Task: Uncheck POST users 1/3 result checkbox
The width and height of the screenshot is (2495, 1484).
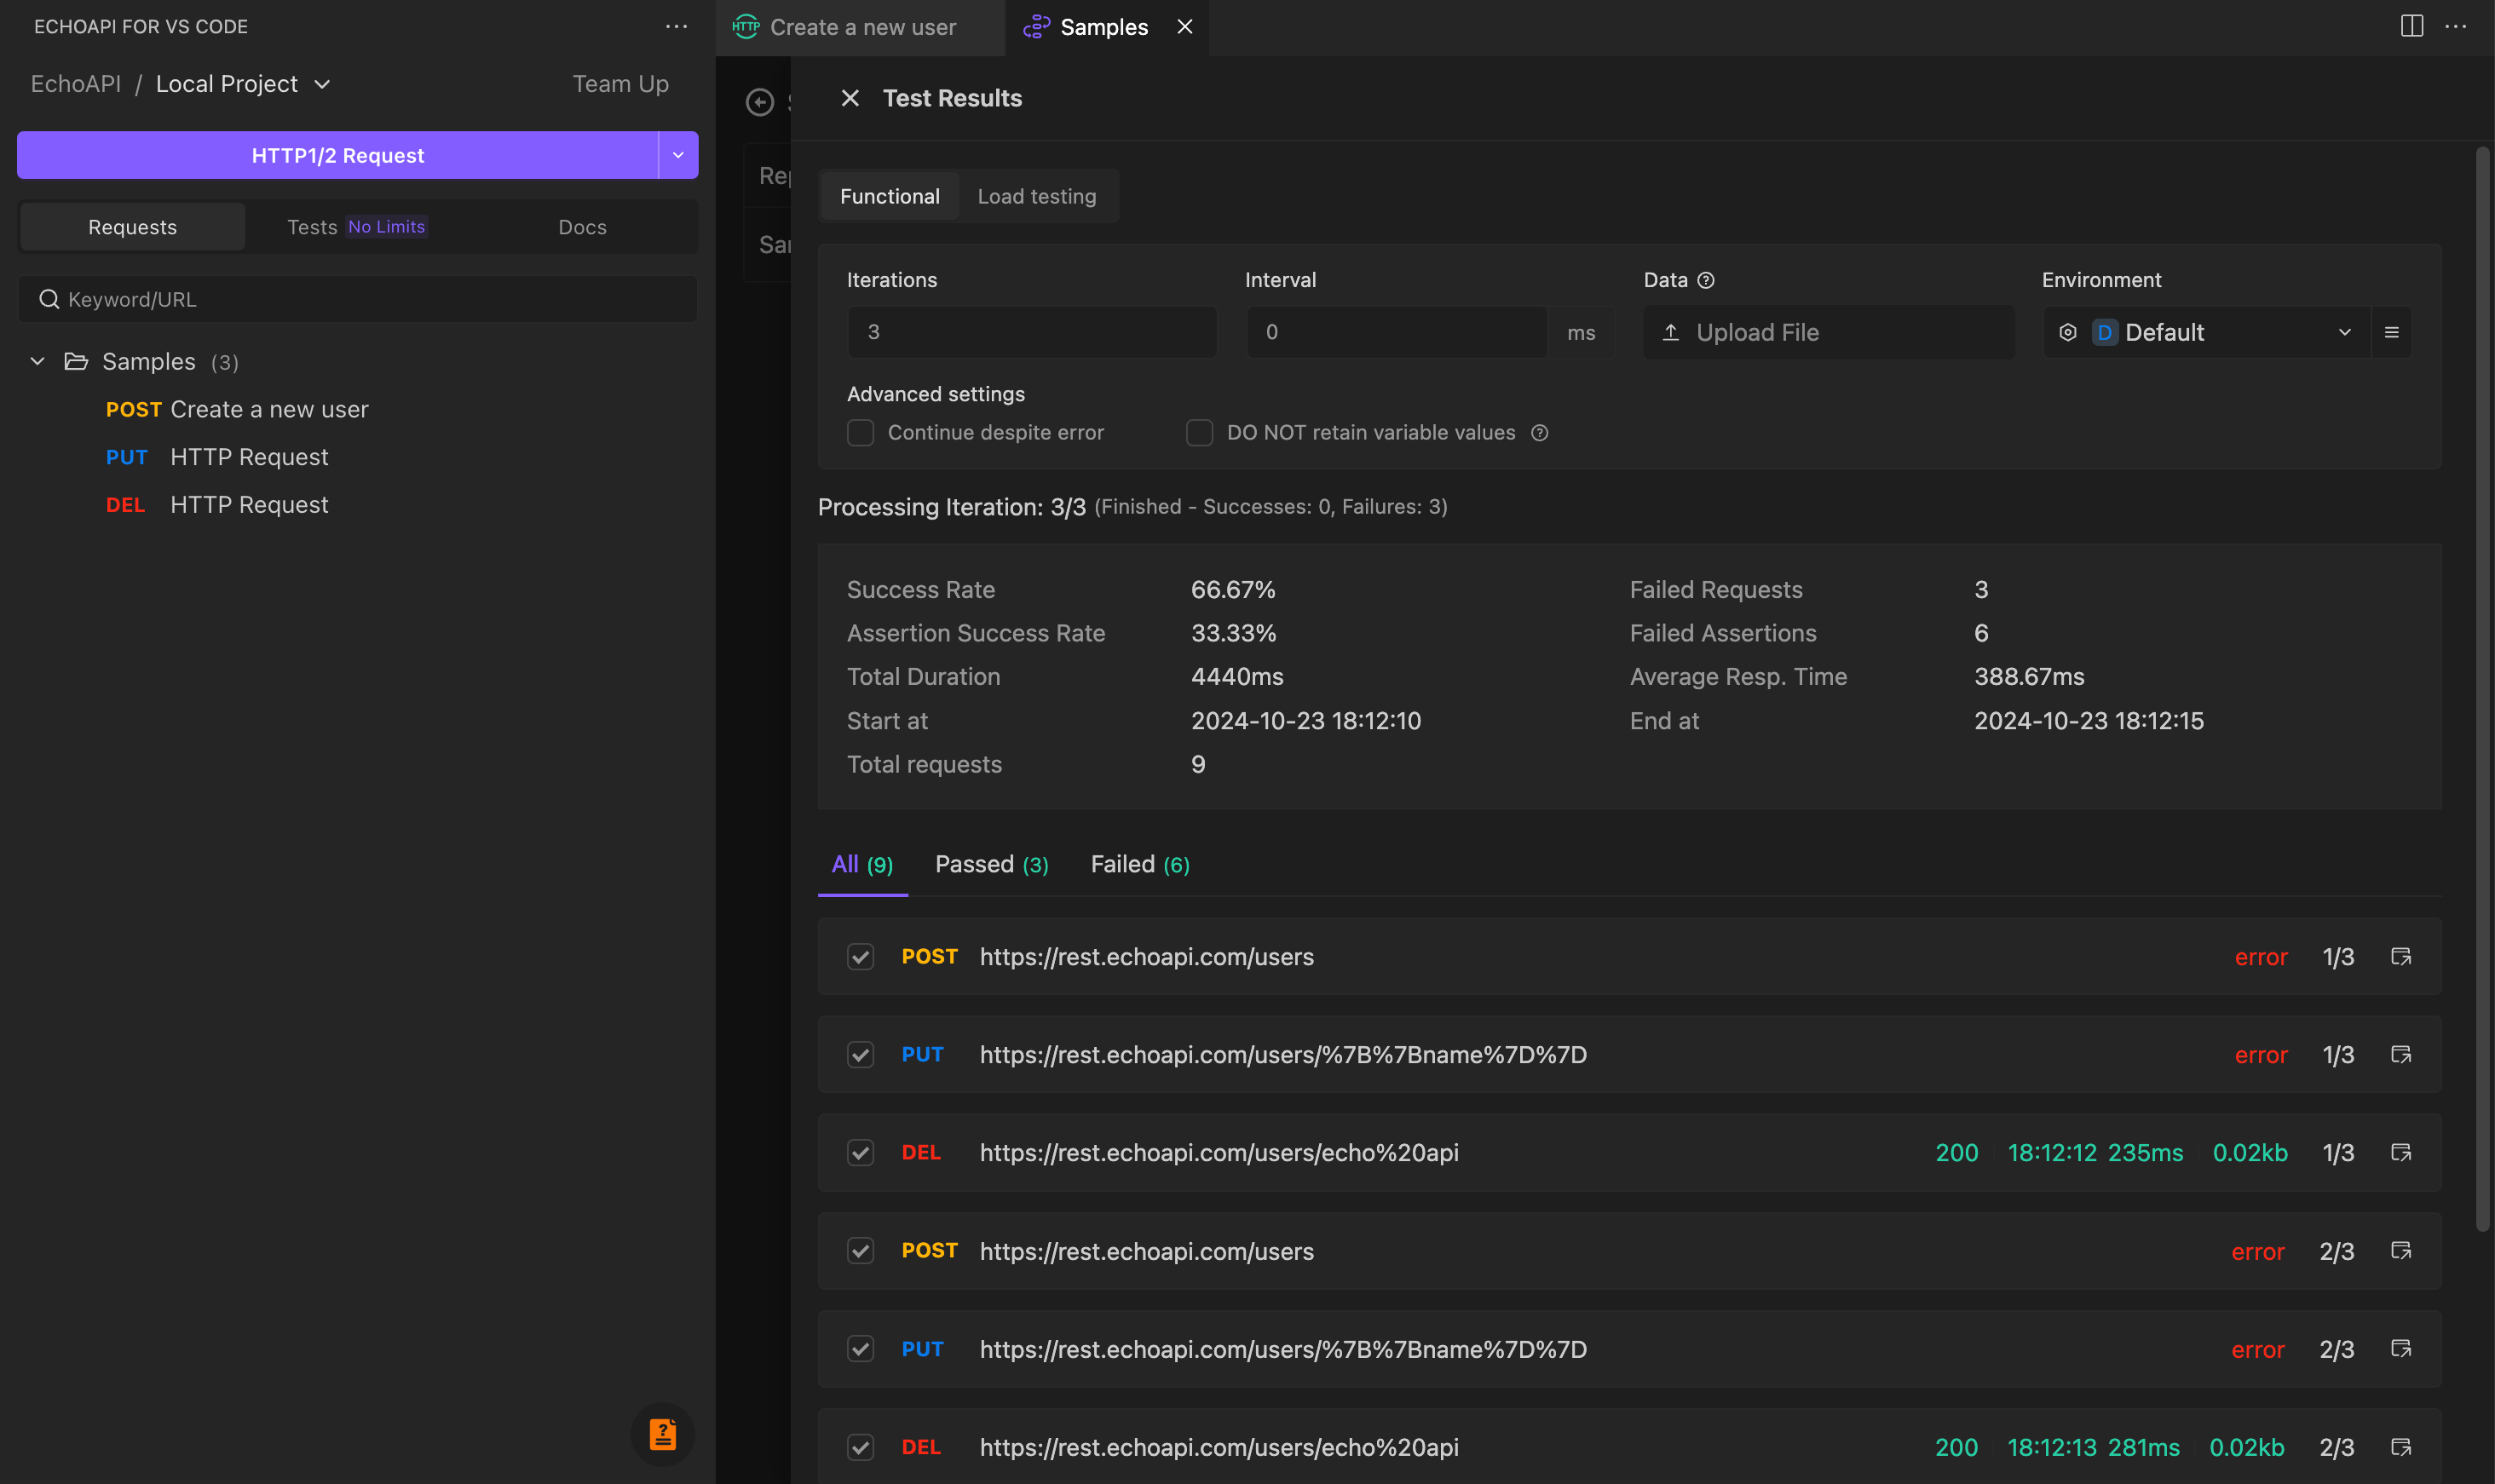Action: [x=860, y=957]
